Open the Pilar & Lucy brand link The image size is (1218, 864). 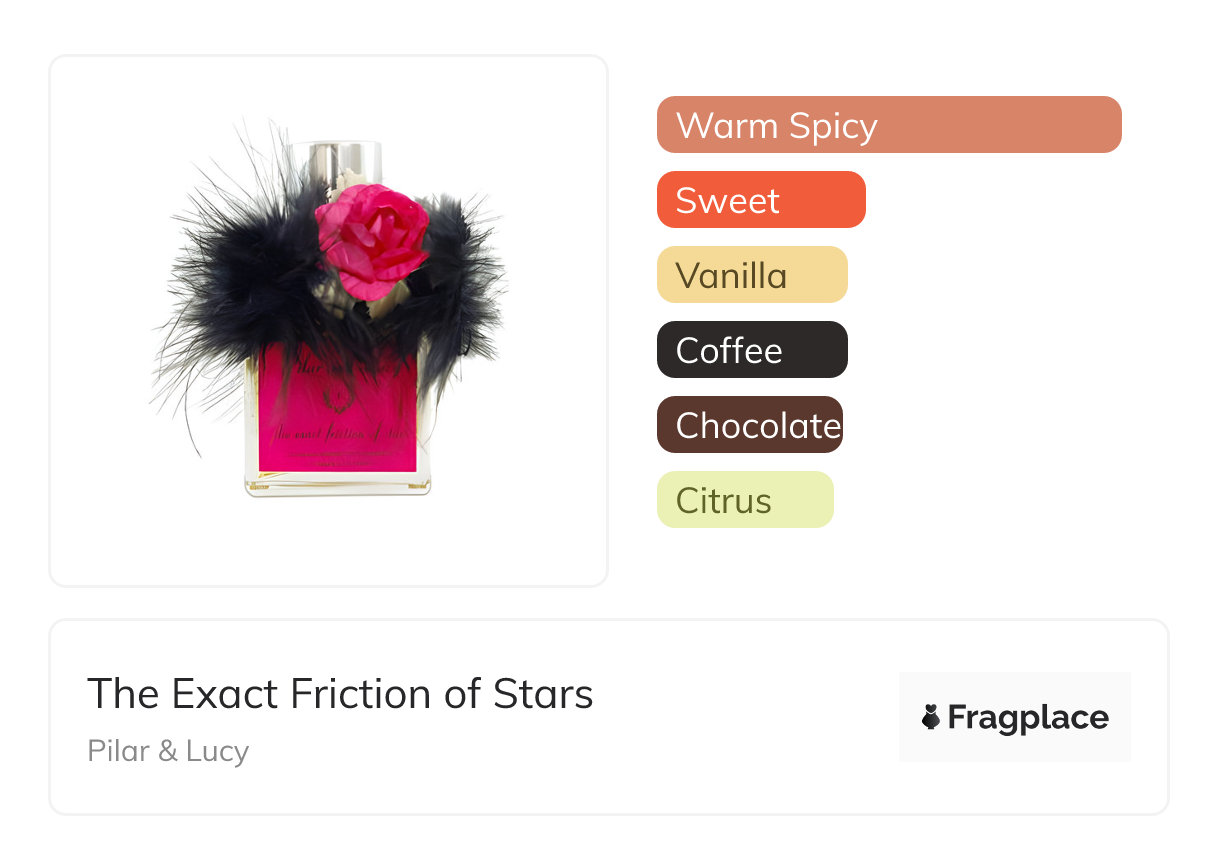click(x=168, y=750)
